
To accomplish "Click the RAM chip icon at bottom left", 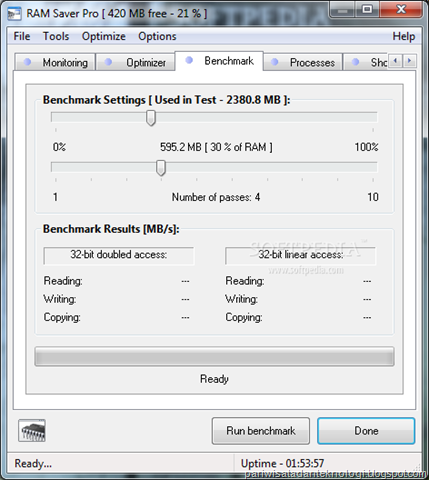I will [x=32, y=430].
